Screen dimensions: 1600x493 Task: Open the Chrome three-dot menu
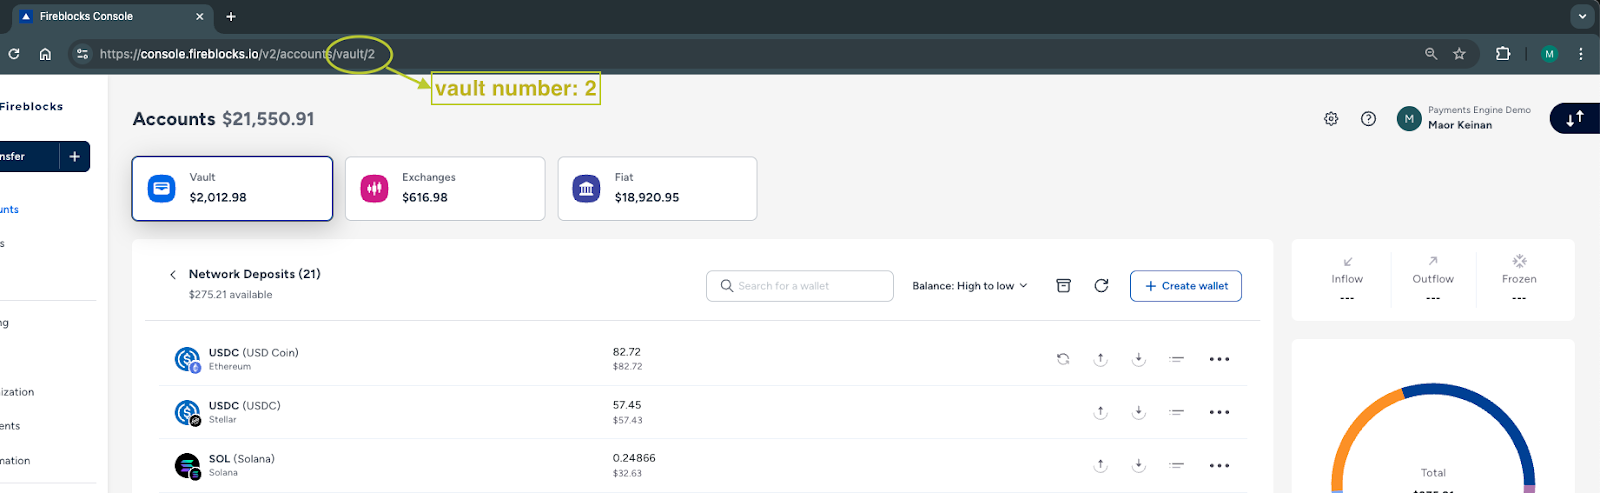(x=1581, y=54)
